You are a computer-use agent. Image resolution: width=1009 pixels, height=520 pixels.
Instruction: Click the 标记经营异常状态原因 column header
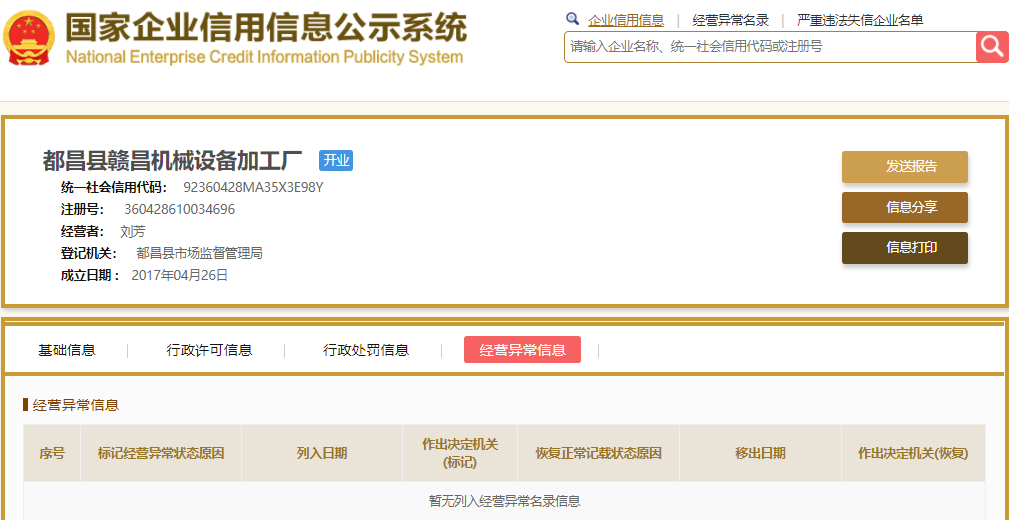161,453
